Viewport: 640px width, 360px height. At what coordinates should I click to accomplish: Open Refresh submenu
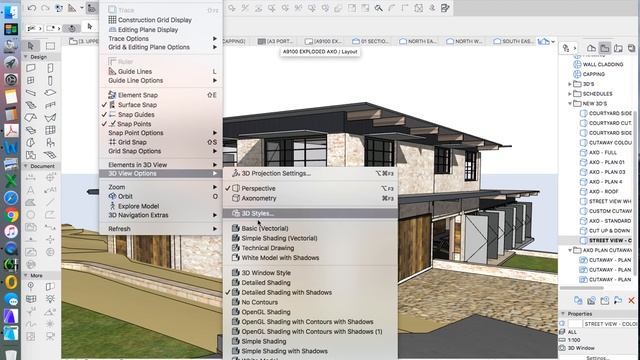(x=161, y=229)
